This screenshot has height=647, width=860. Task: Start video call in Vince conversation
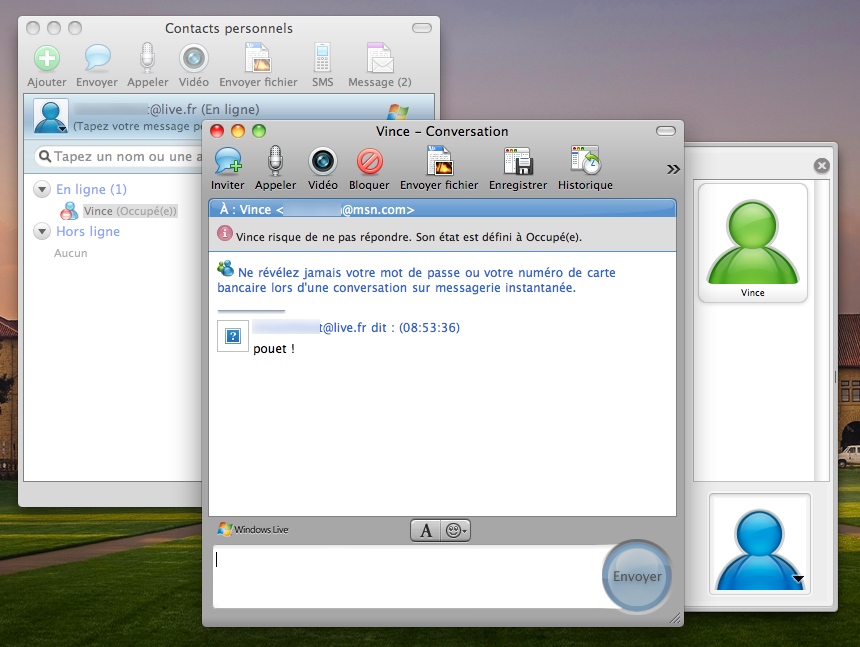coord(322,162)
